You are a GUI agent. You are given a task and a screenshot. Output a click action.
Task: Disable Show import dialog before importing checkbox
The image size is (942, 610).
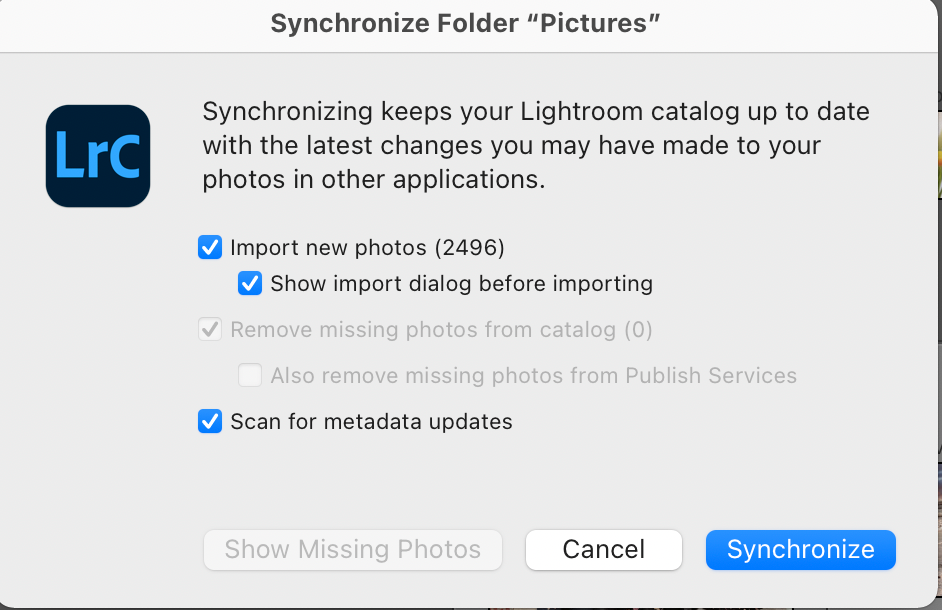tap(250, 284)
